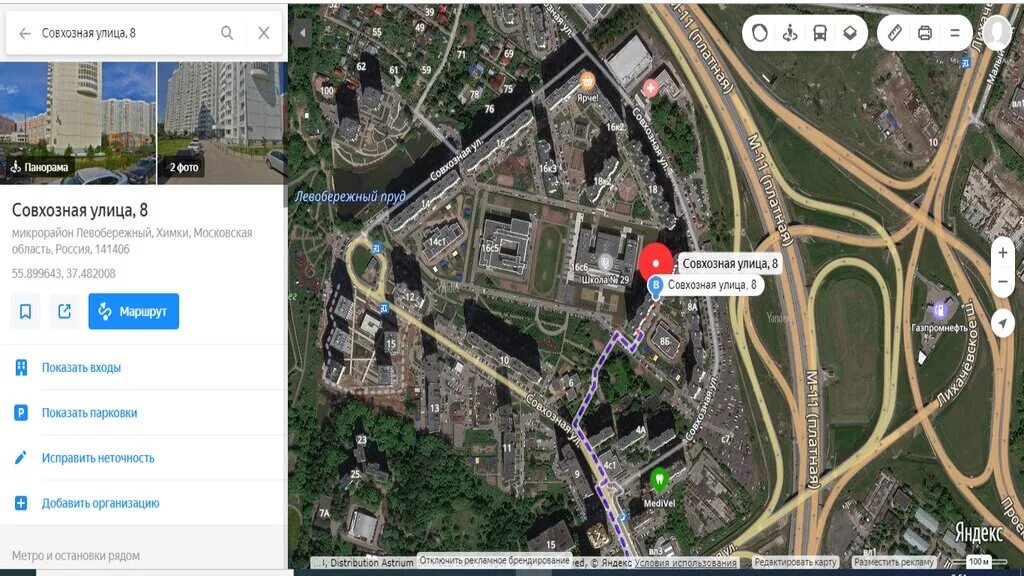The image size is (1024, 576).
Task: Click the red location pin marker
Action: click(656, 263)
